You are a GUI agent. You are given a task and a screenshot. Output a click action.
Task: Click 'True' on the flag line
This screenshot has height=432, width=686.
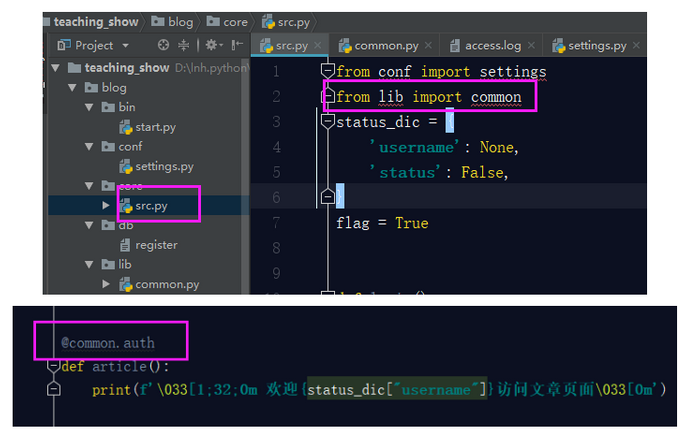click(x=412, y=223)
